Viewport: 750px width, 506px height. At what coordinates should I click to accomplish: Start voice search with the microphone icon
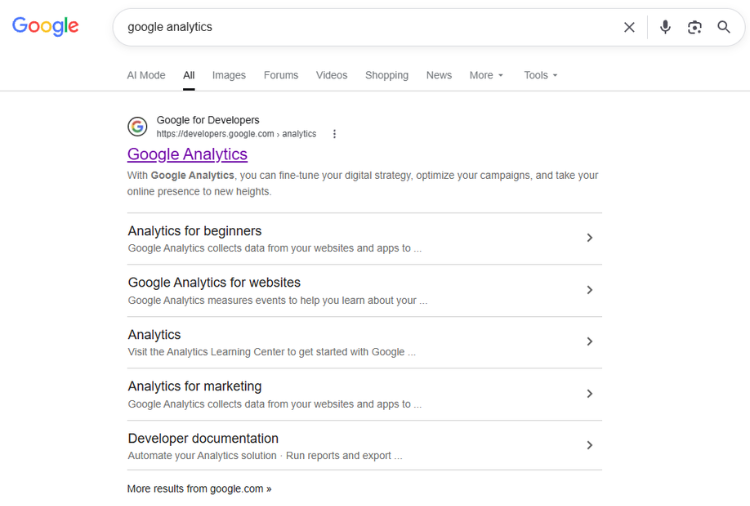[665, 27]
